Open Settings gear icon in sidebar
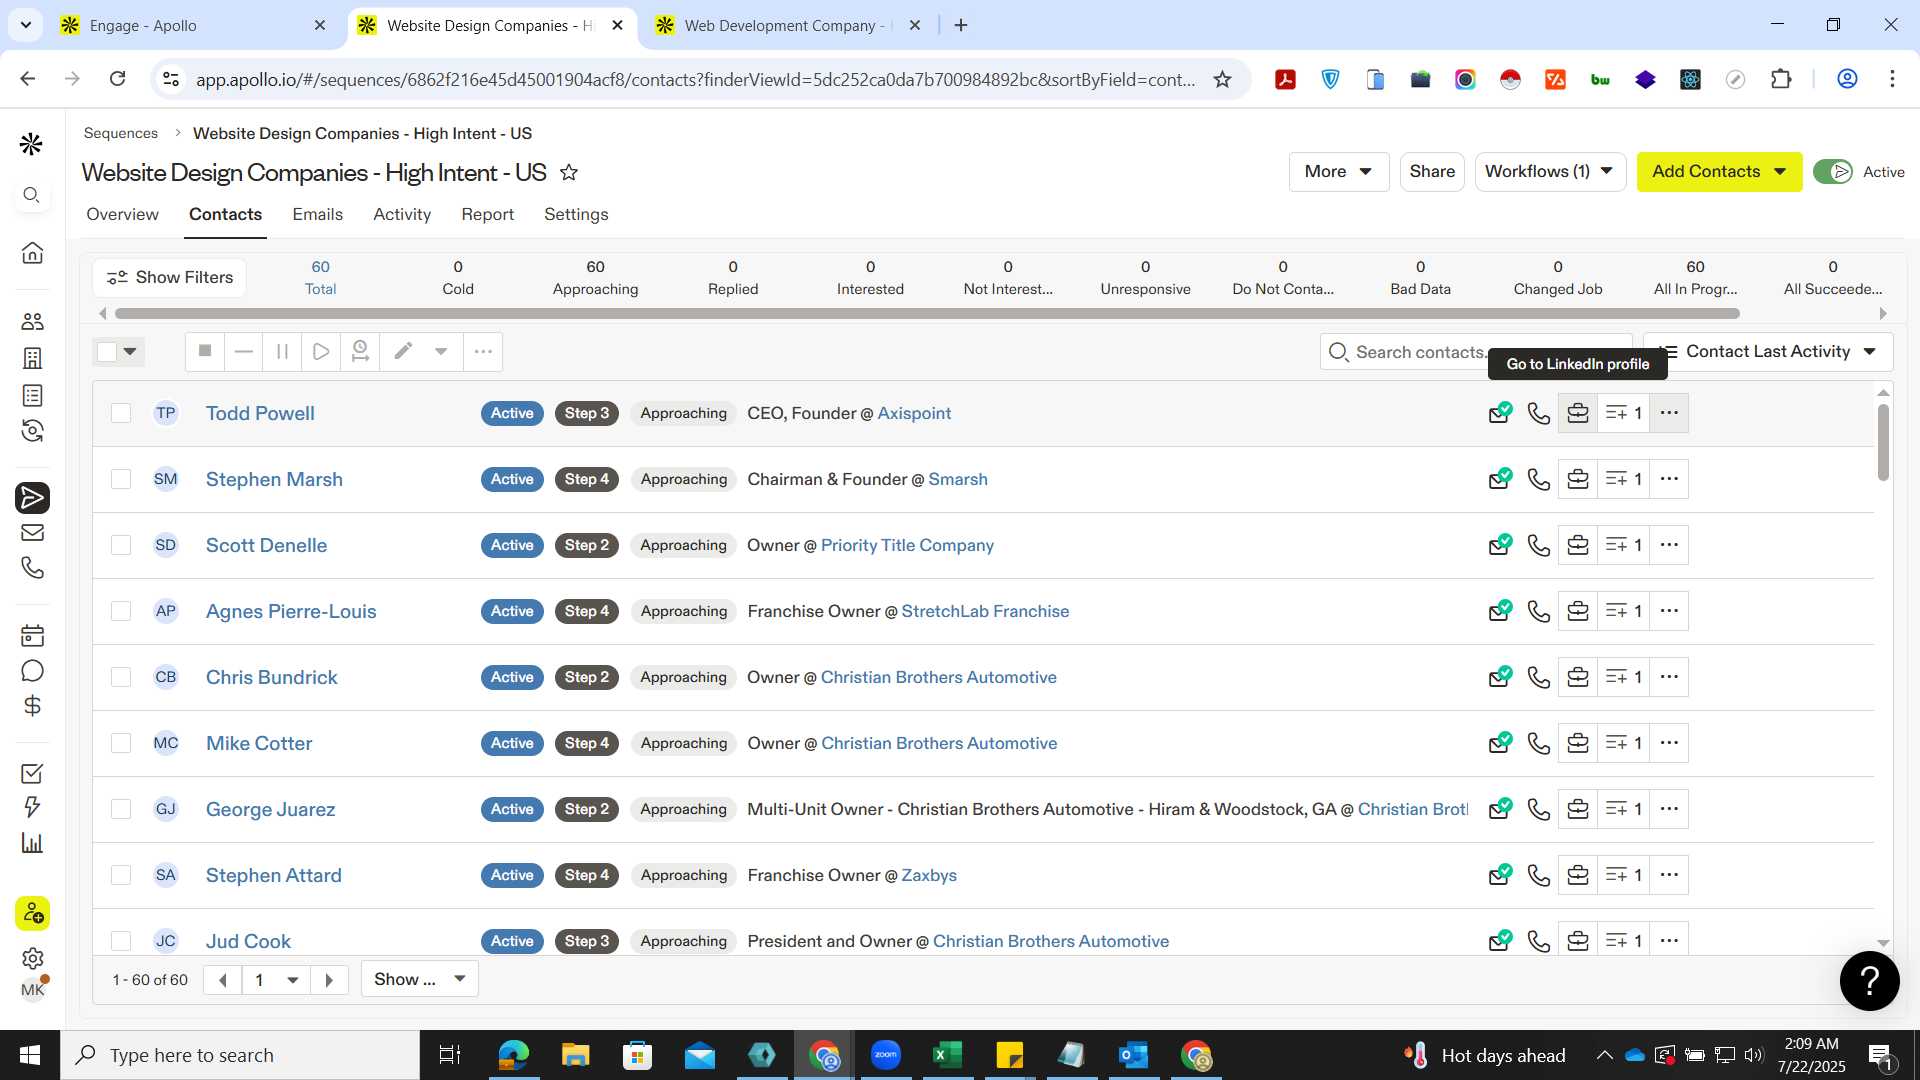The width and height of the screenshot is (1920, 1080). (32, 958)
